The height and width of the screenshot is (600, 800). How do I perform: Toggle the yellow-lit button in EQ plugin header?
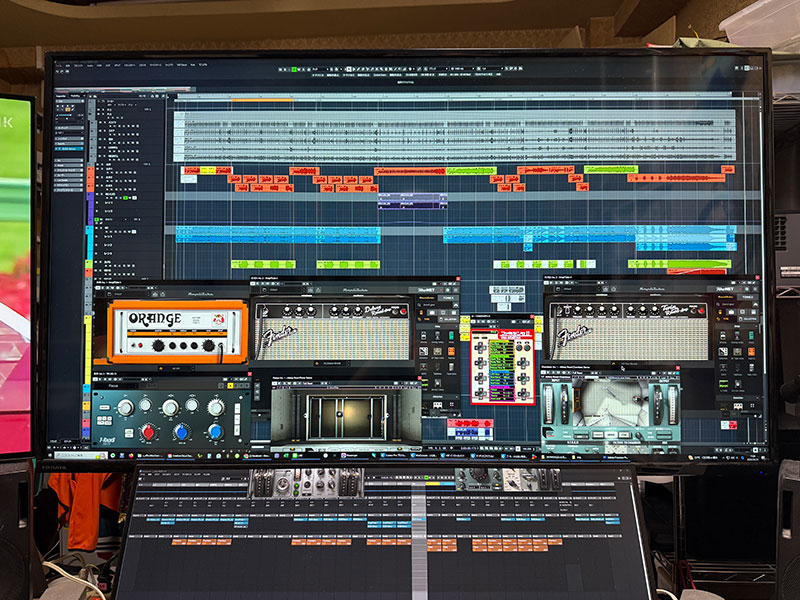coord(230,386)
